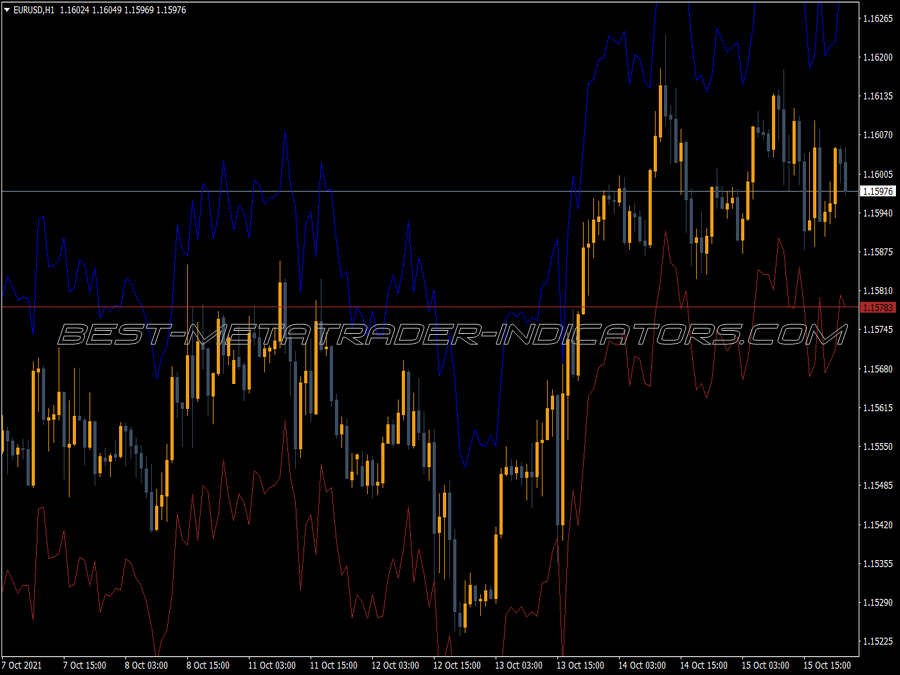Select the 1.15680 price scale value
Screen dimensions: 900x675
(878, 368)
